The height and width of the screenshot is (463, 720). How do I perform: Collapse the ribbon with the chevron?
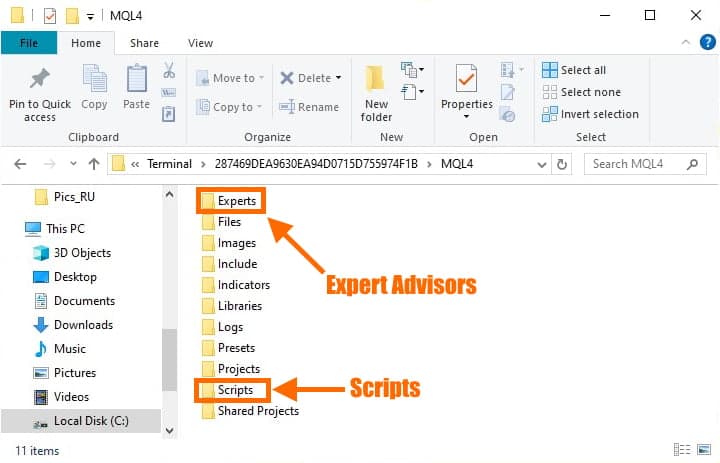686,42
